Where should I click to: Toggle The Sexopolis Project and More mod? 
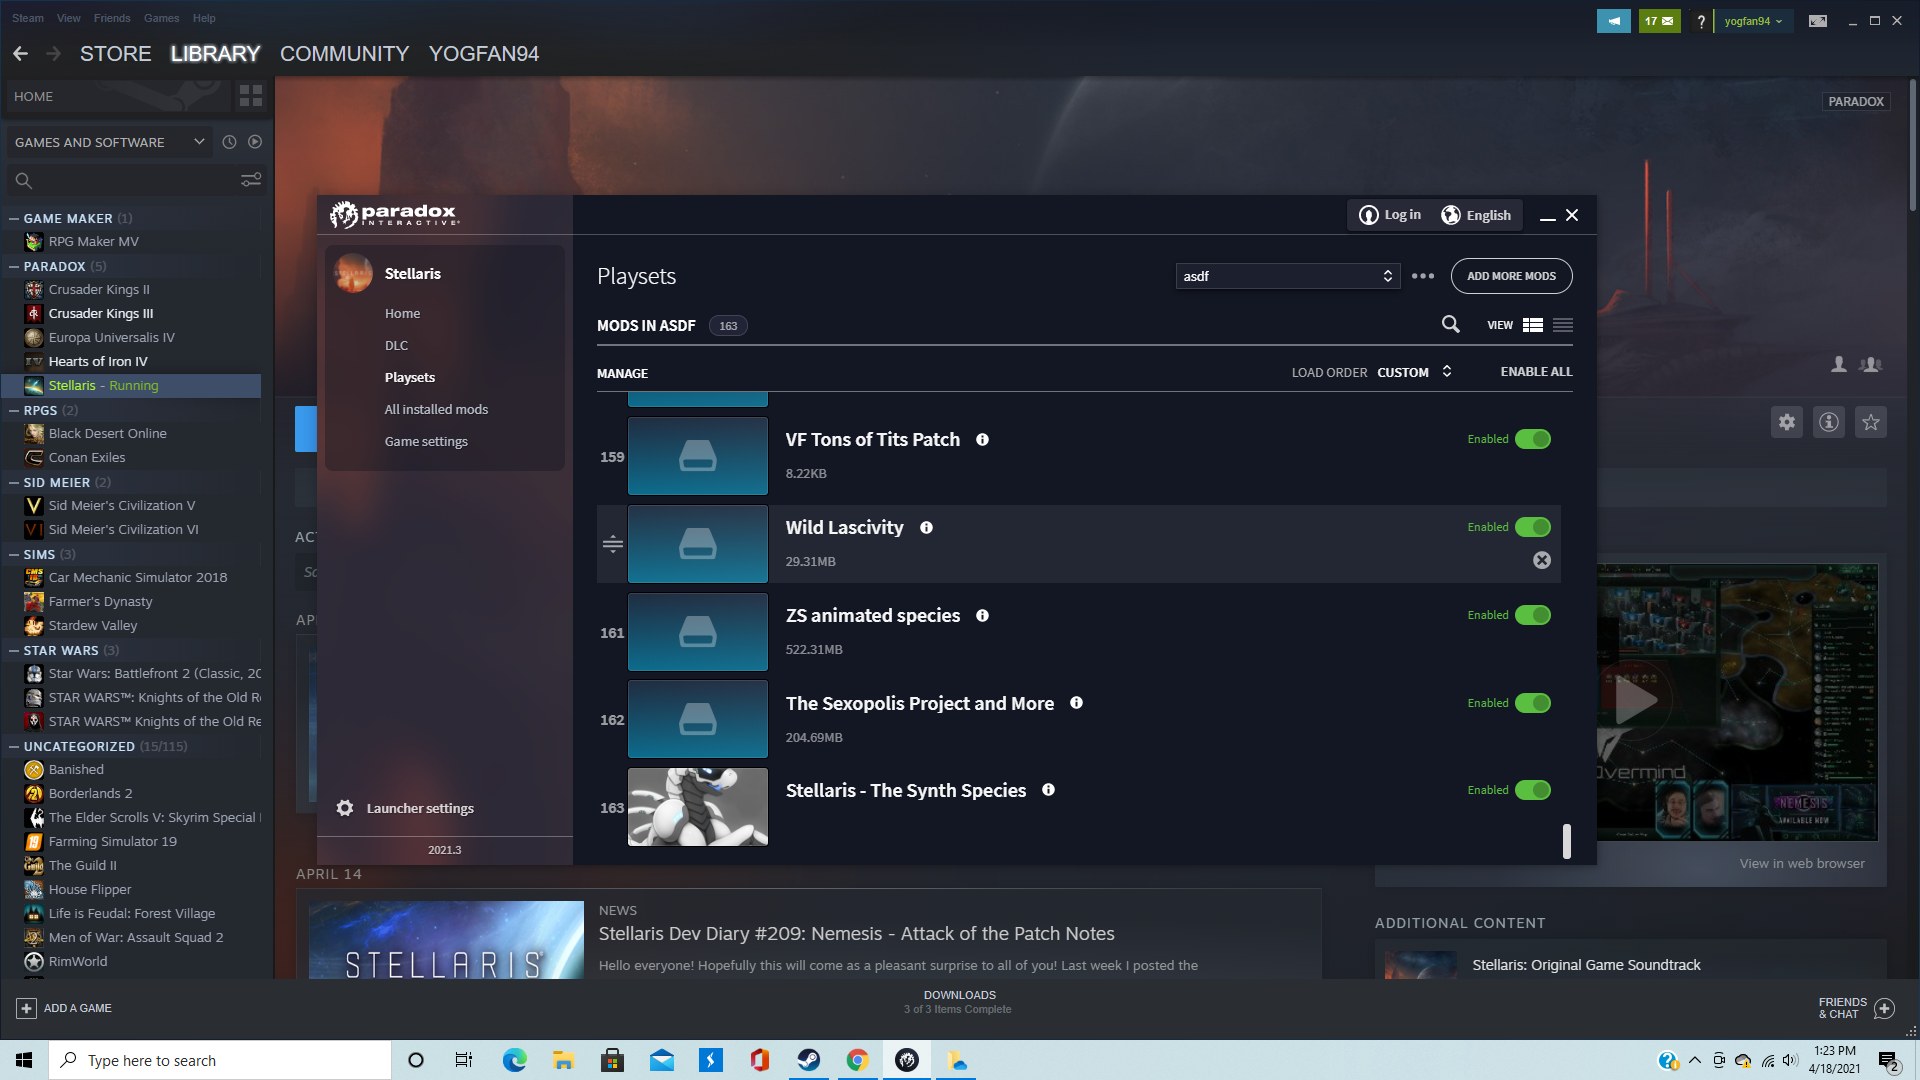[1532, 703]
